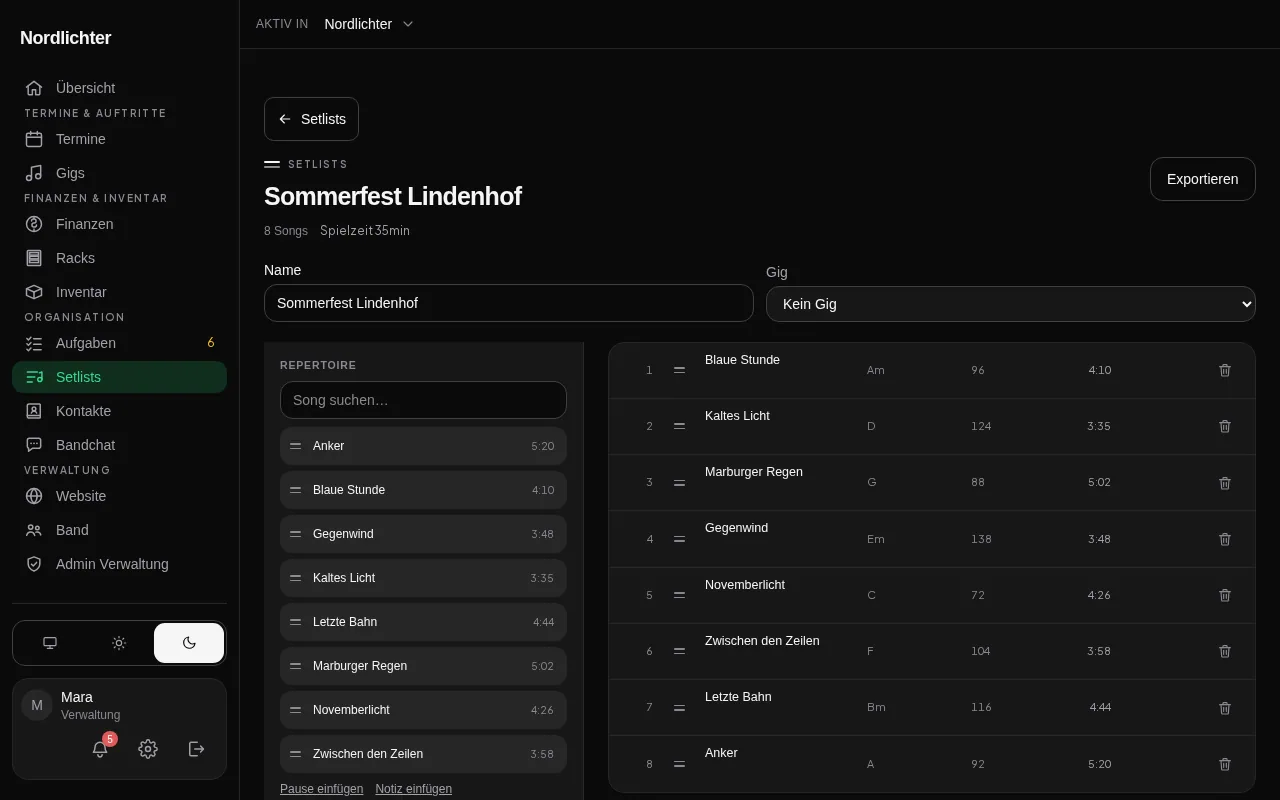Click the setlist Name input field

coord(508,303)
